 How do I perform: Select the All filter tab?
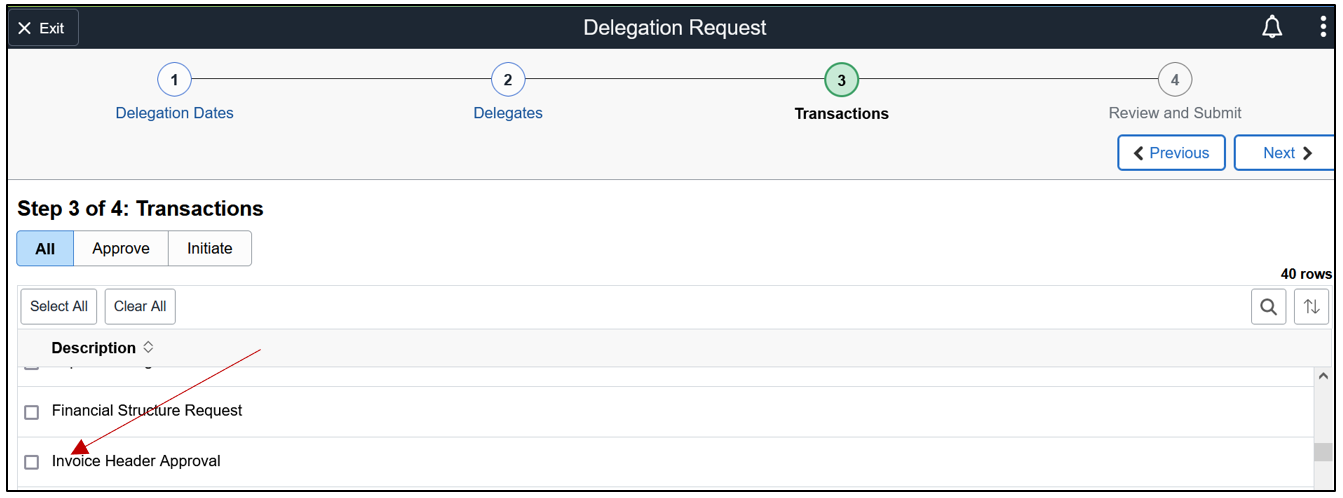pyautogui.click(x=45, y=249)
